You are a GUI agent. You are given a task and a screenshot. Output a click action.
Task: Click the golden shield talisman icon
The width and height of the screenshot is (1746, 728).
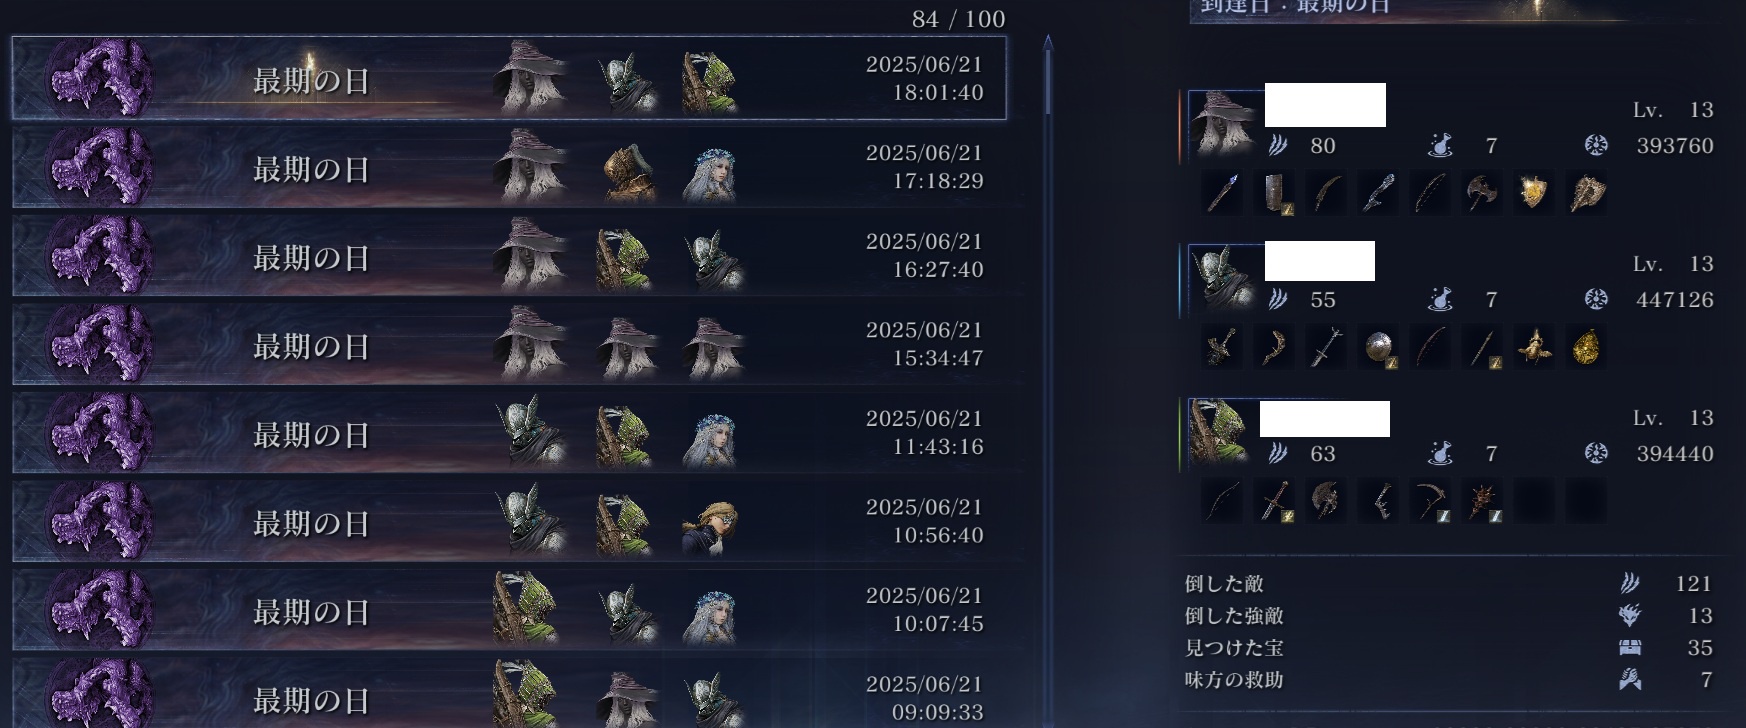pyautogui.click(x=1533, y=192)
